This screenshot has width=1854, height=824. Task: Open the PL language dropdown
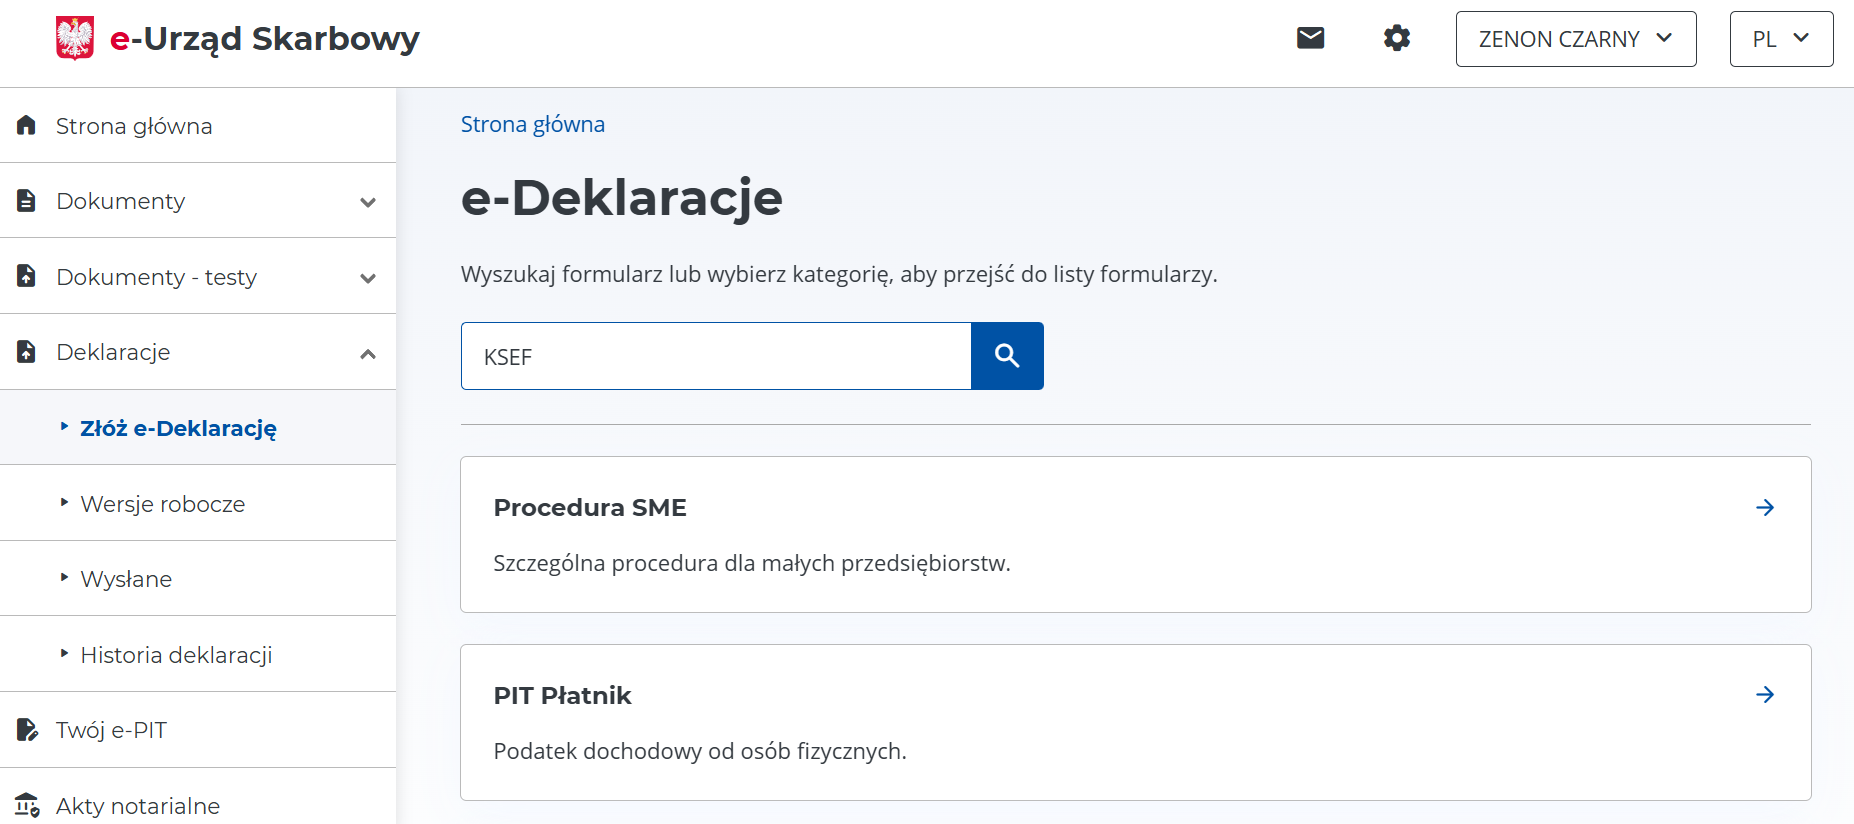pyautogui.click(x=1780, y=39)
